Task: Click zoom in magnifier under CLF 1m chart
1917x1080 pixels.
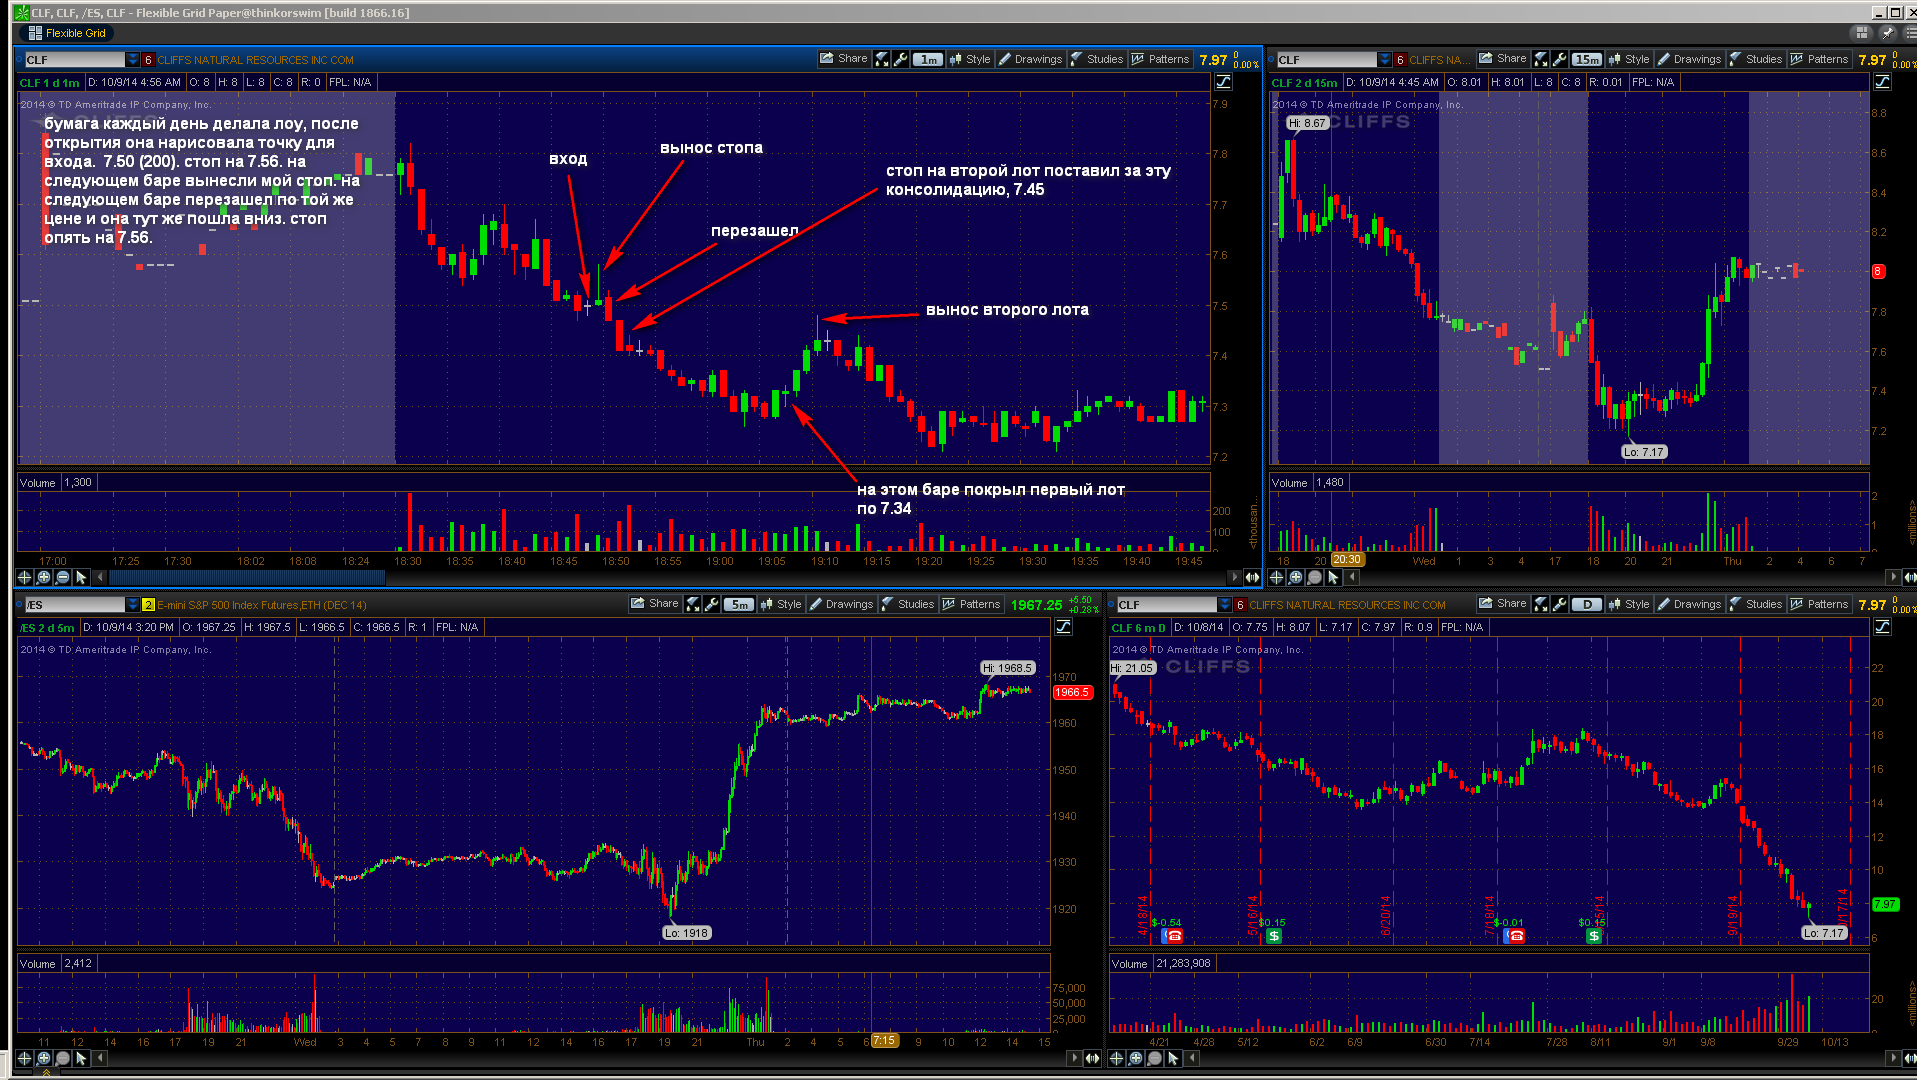Action: (x=44, y=577)
